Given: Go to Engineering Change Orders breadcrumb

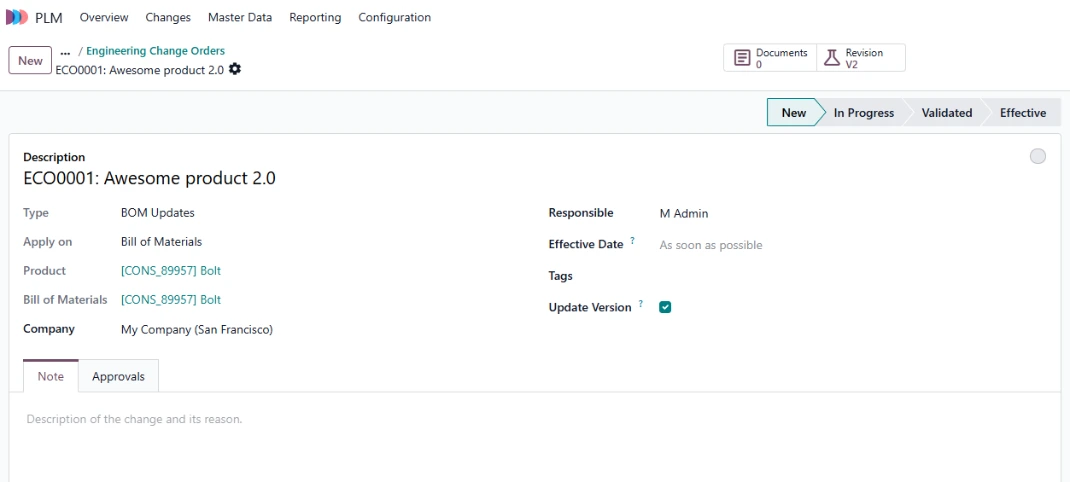Looking at the screenshot, I should pyautogui.click(x=156, y=51).
